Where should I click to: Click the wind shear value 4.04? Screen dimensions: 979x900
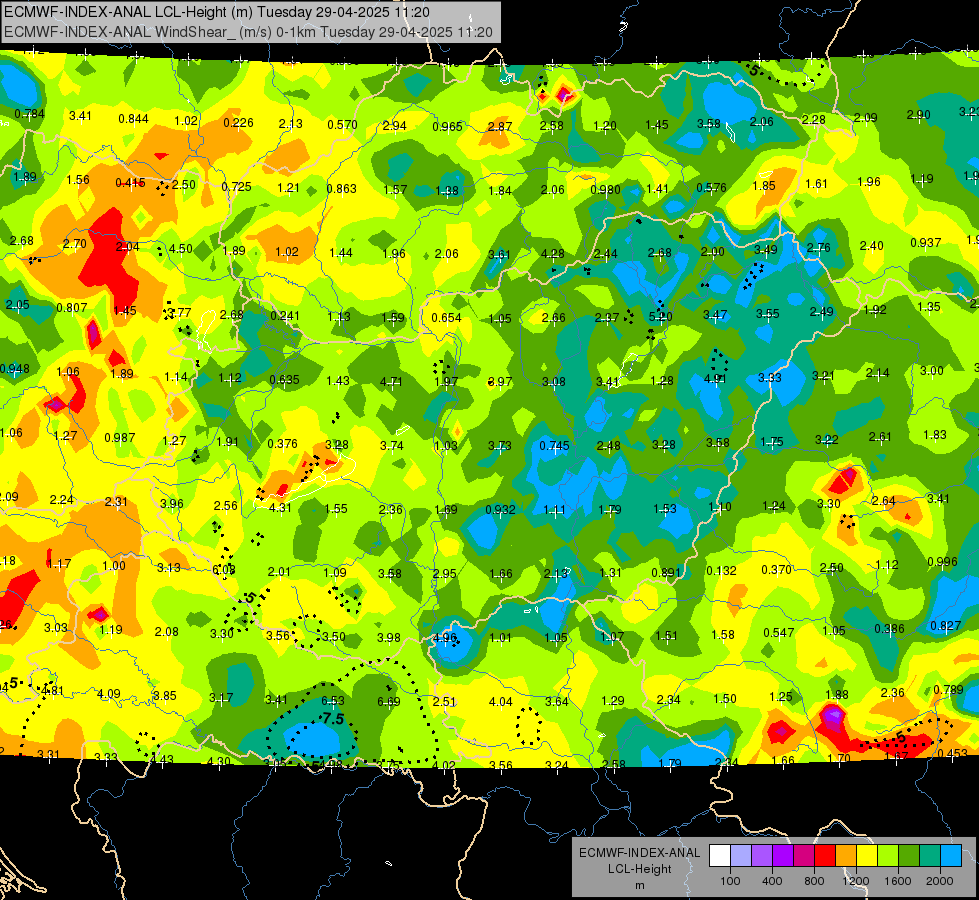click(501, 702)
